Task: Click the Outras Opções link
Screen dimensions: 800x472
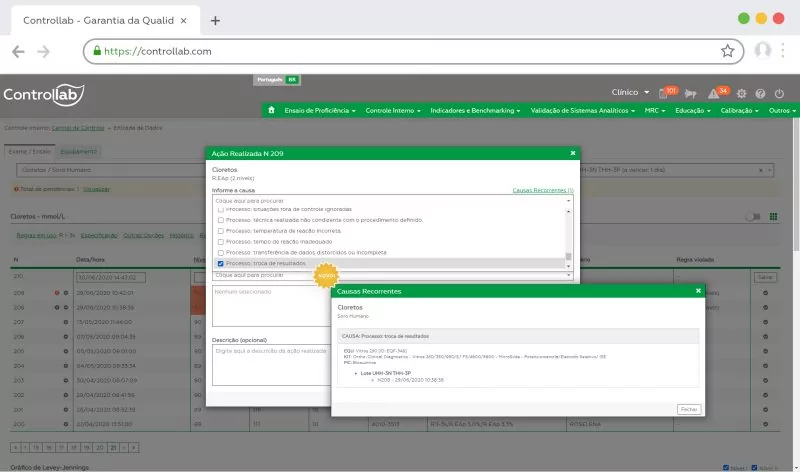Action: coord(143,235)
